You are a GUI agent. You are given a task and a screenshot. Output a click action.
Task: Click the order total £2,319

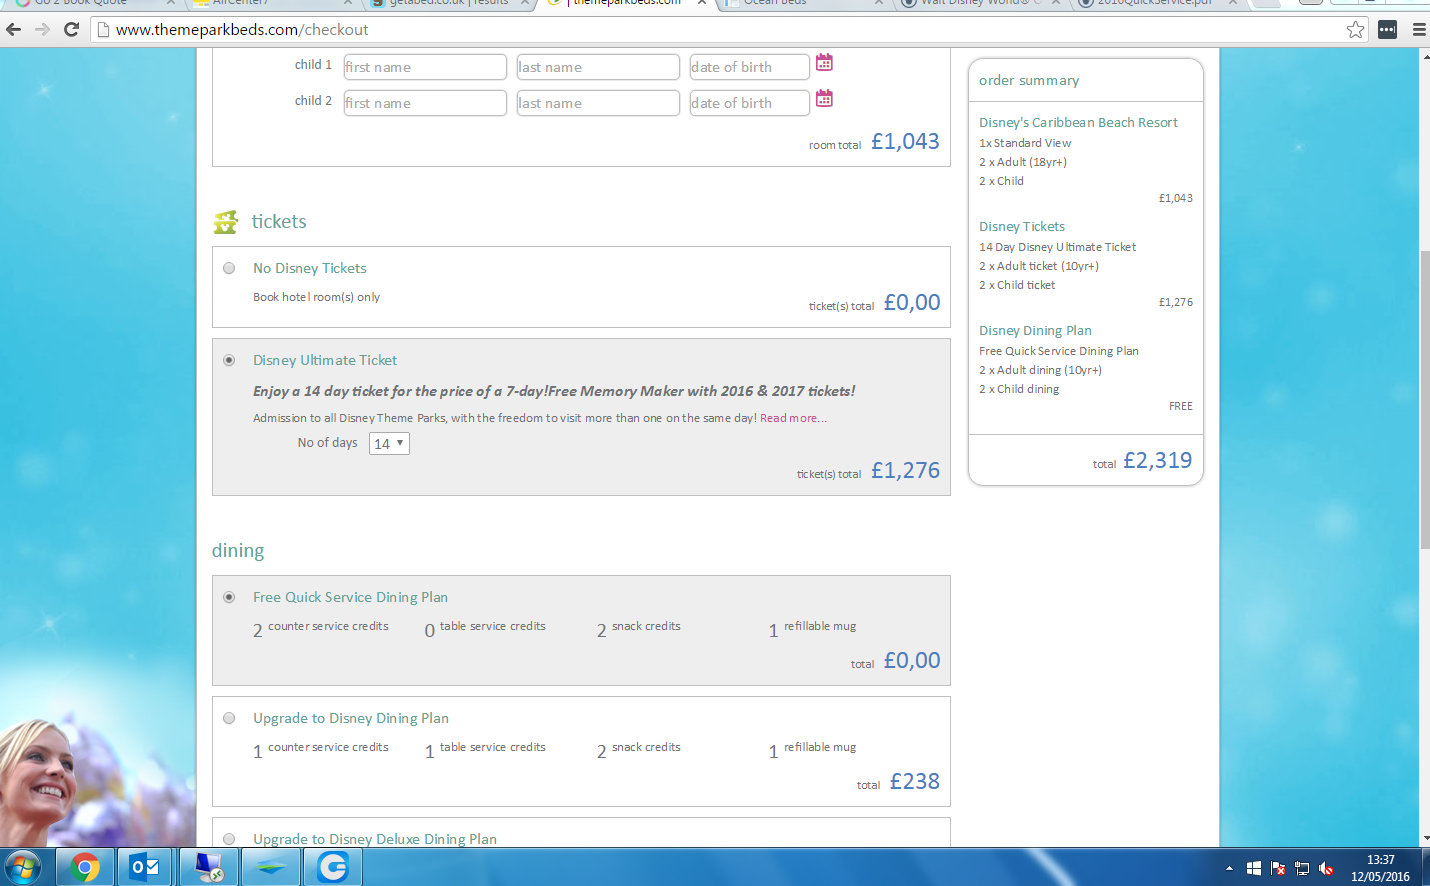[x=1157, y=460]
